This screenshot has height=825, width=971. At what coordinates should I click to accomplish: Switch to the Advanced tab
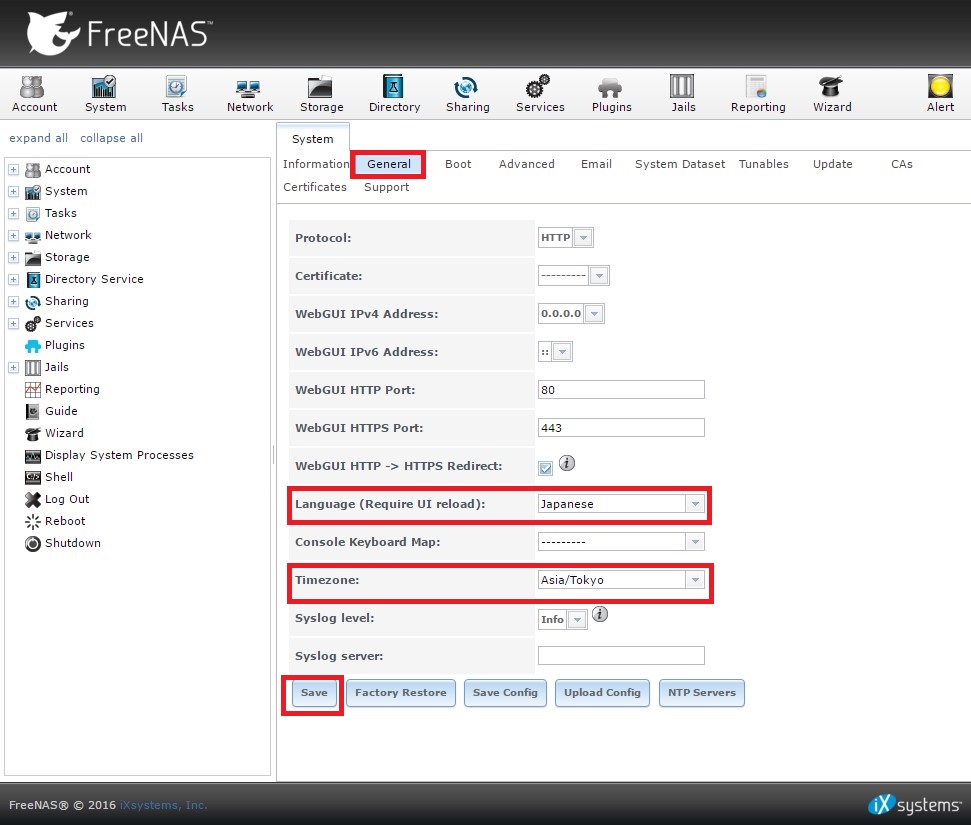(x=526, y=164)
